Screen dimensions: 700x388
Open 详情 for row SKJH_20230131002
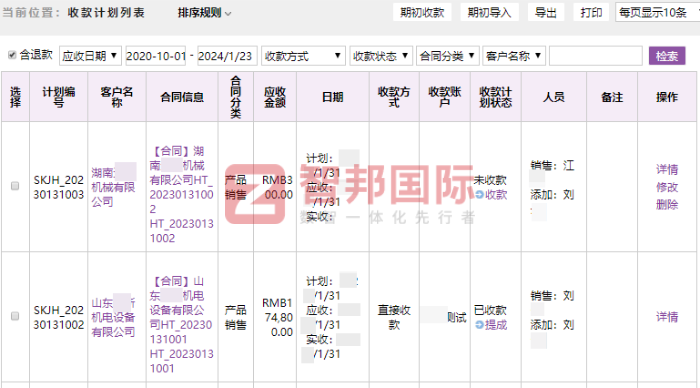667,317
